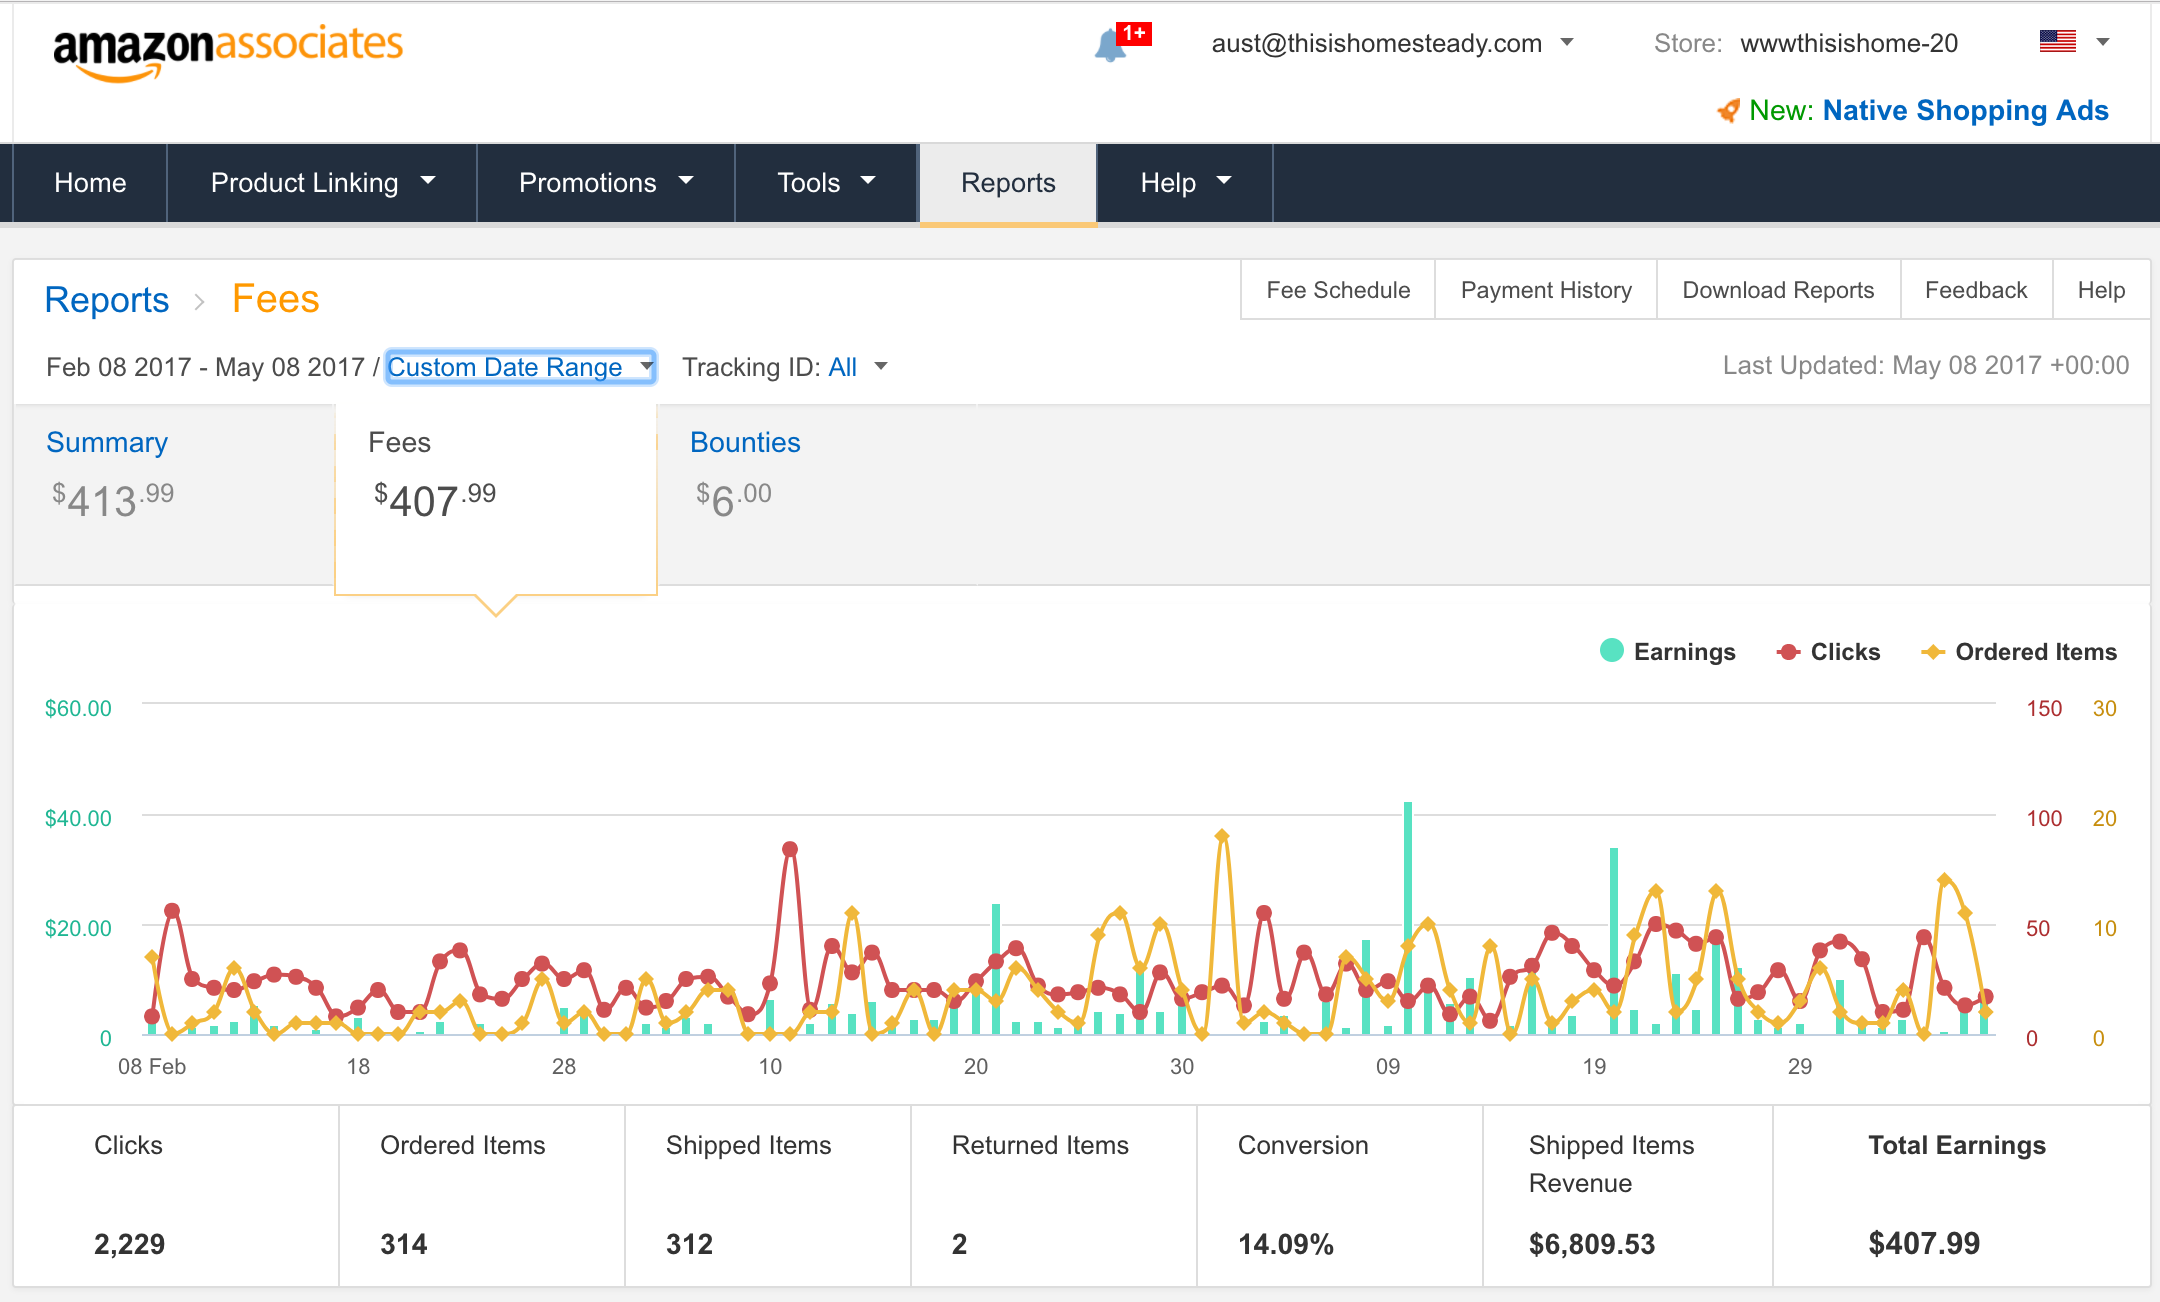Switch to the Summary tab

click(107, 443)
